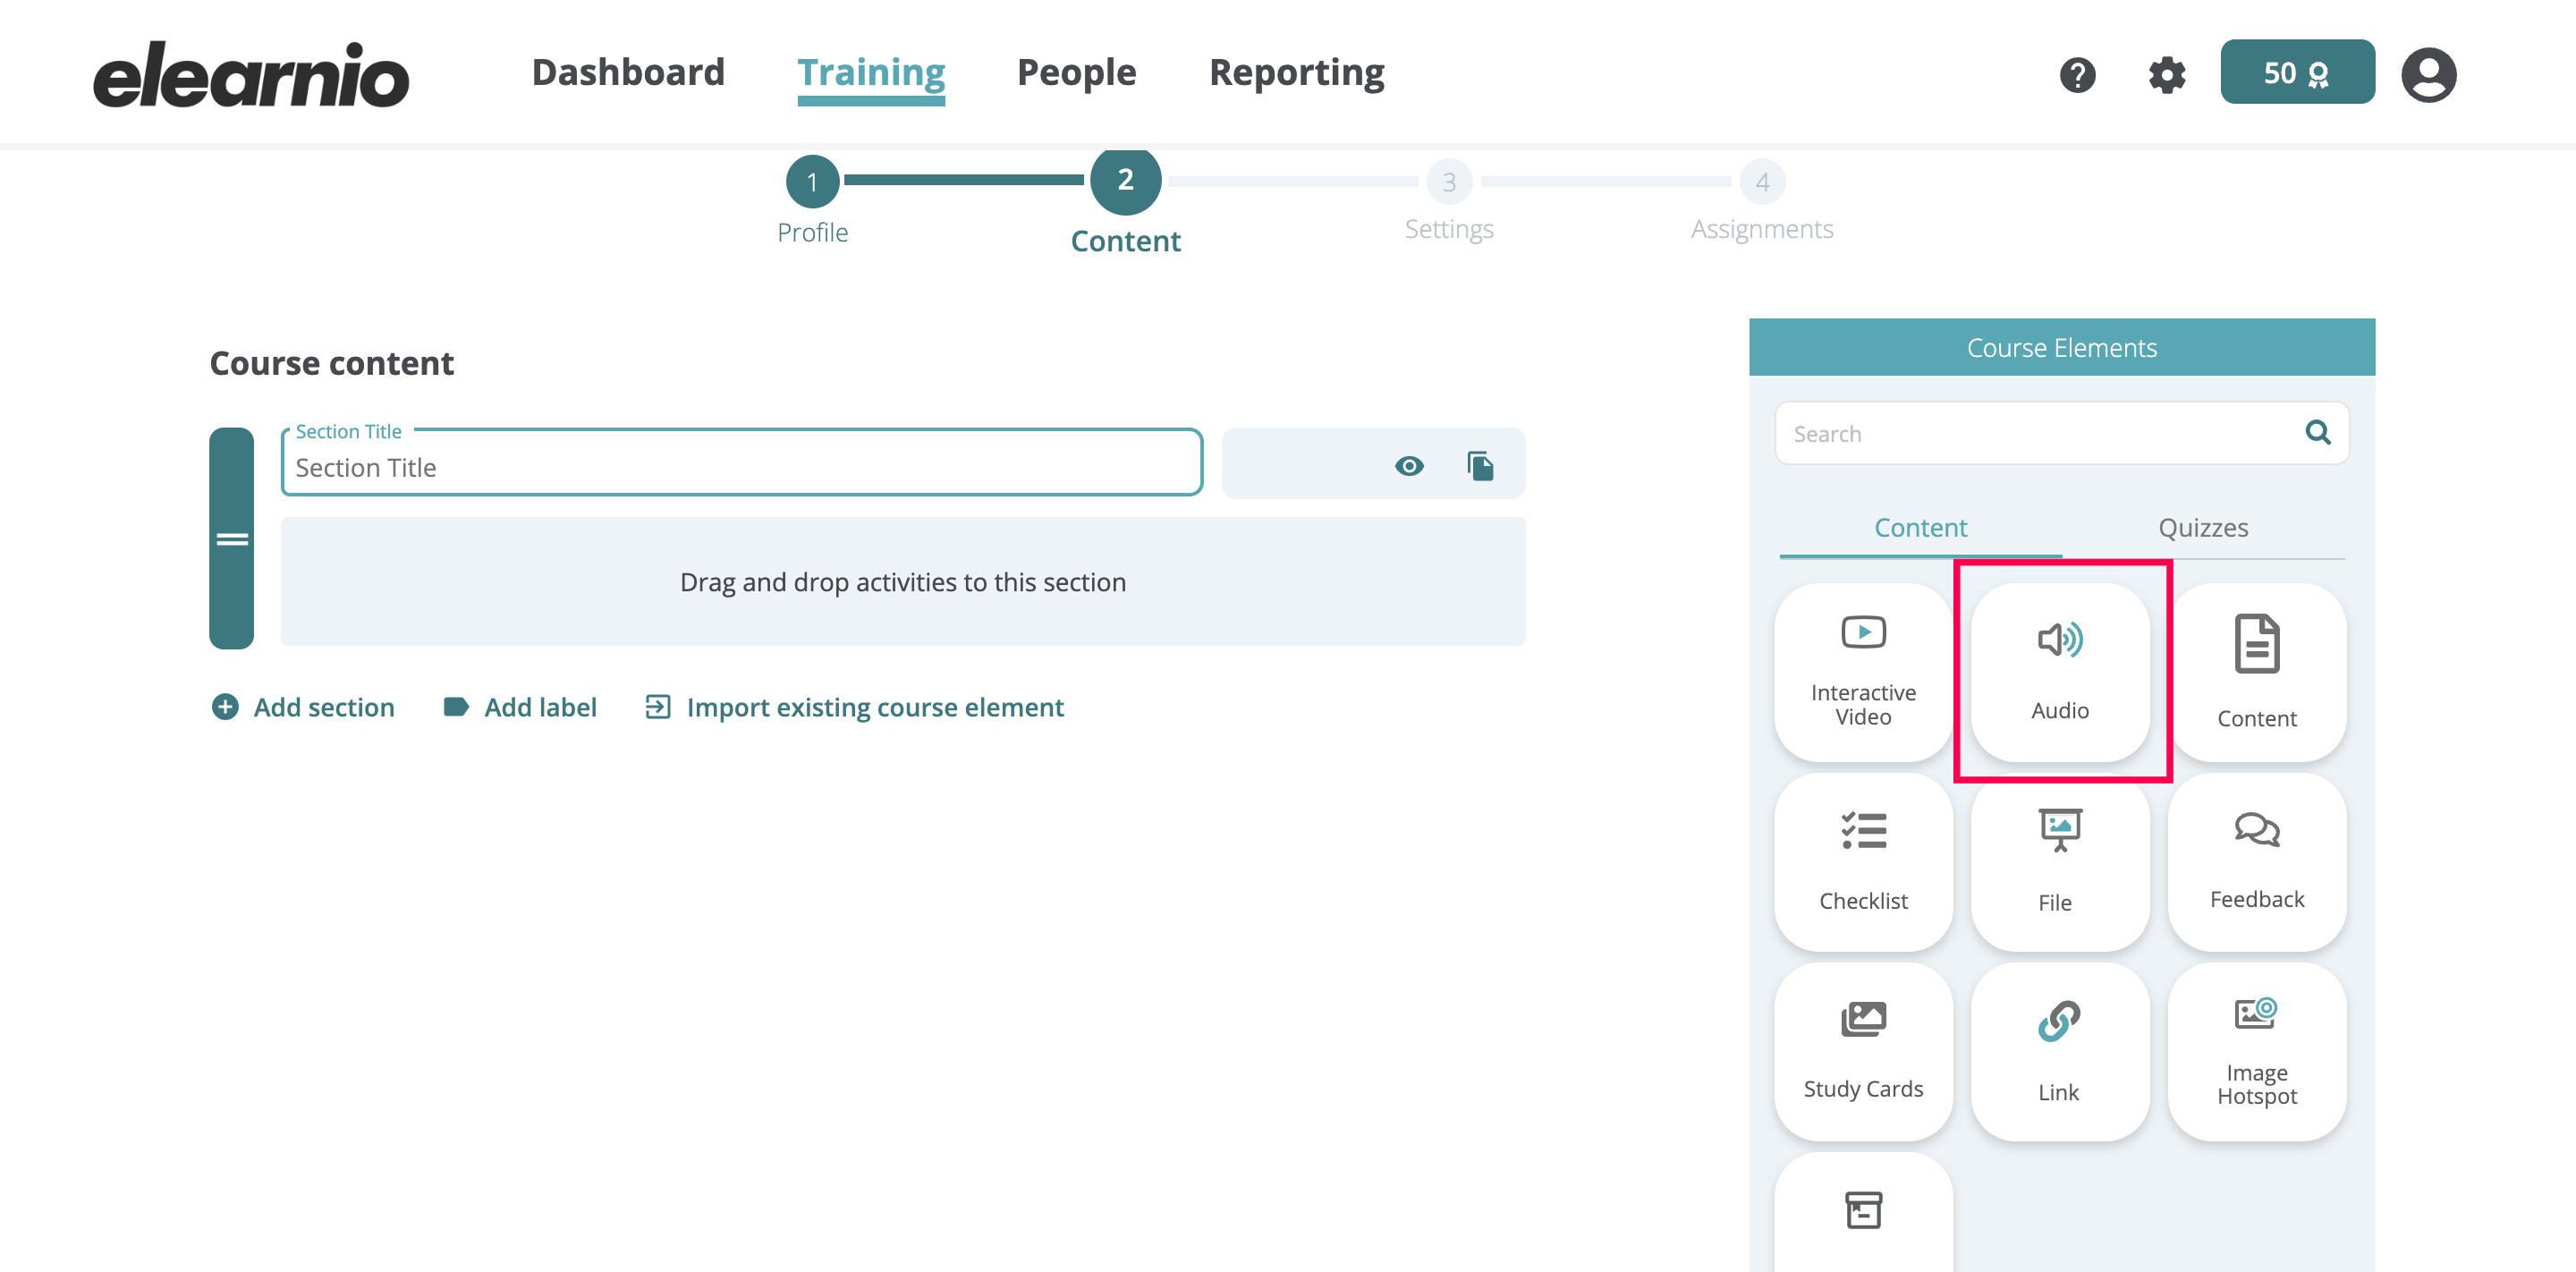Click Import existing course element

click(854, 707)
